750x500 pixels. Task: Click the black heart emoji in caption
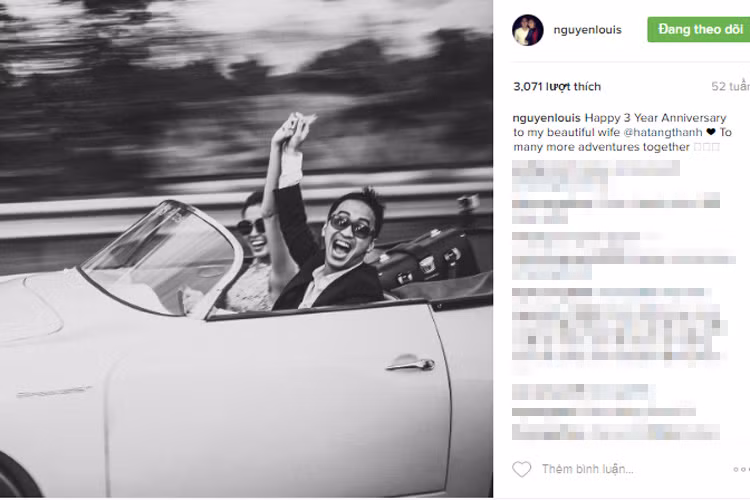point(711,132)
